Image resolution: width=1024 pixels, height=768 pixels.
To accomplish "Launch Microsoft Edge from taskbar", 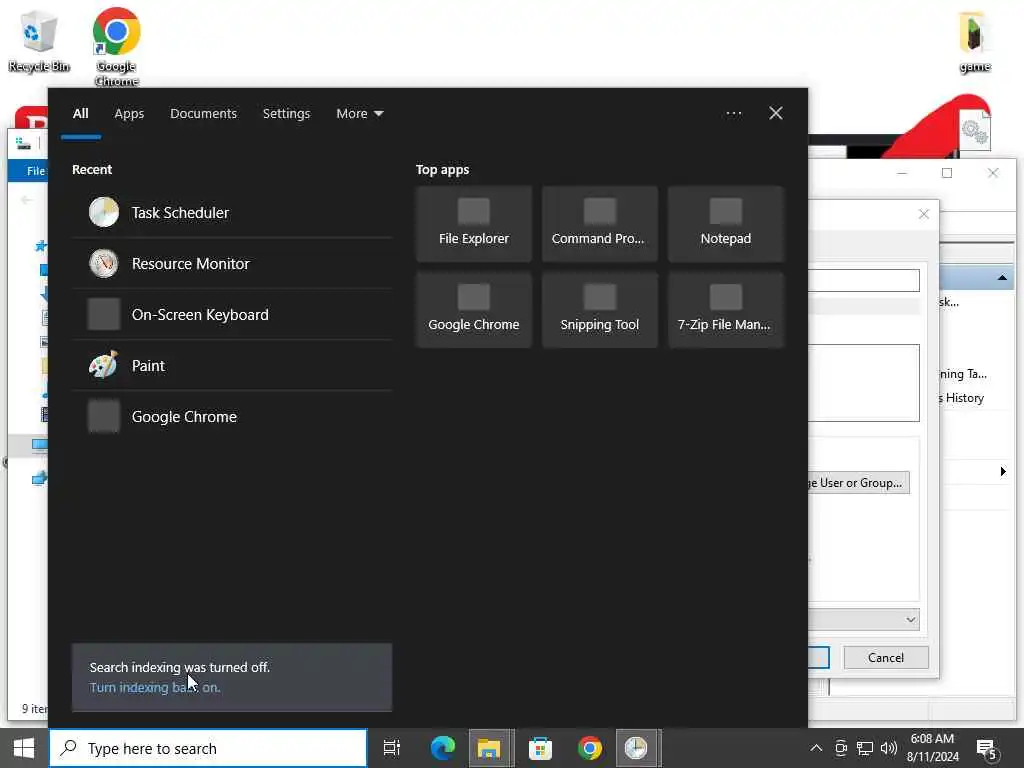I will click(442, 748).
